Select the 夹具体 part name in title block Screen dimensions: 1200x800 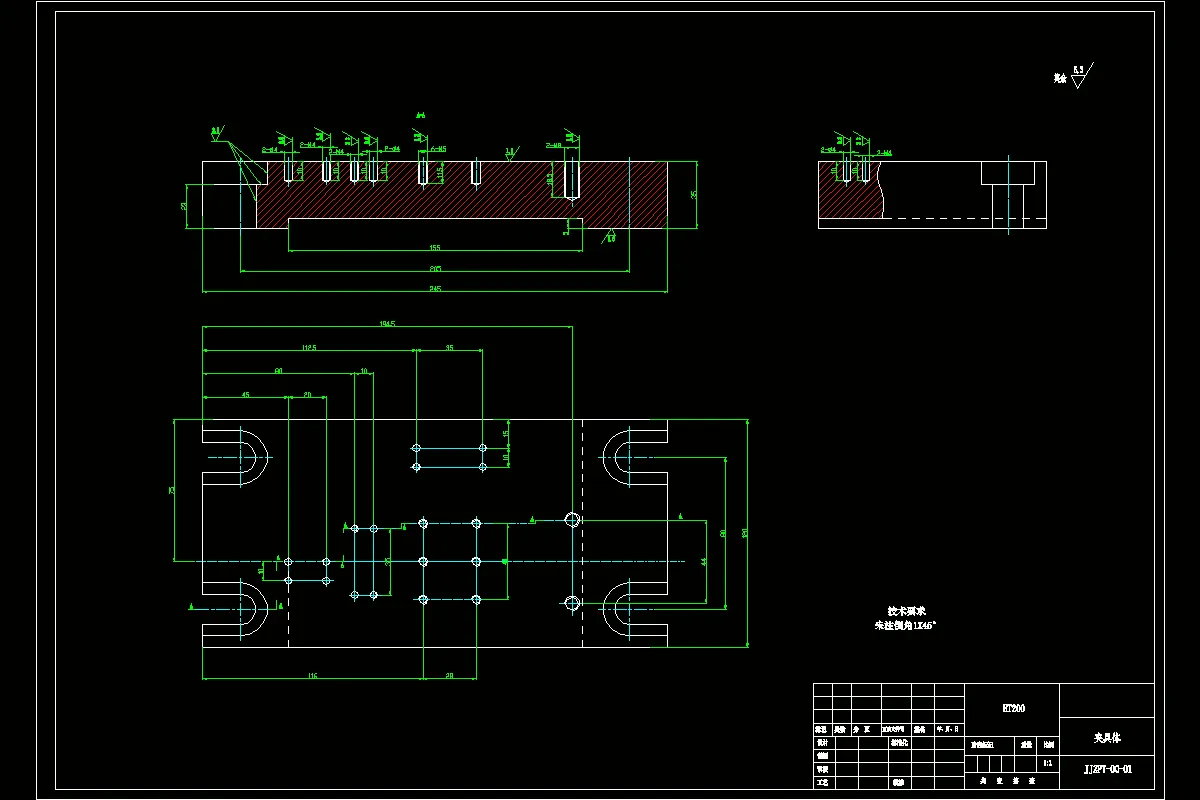pos(1106,738)
